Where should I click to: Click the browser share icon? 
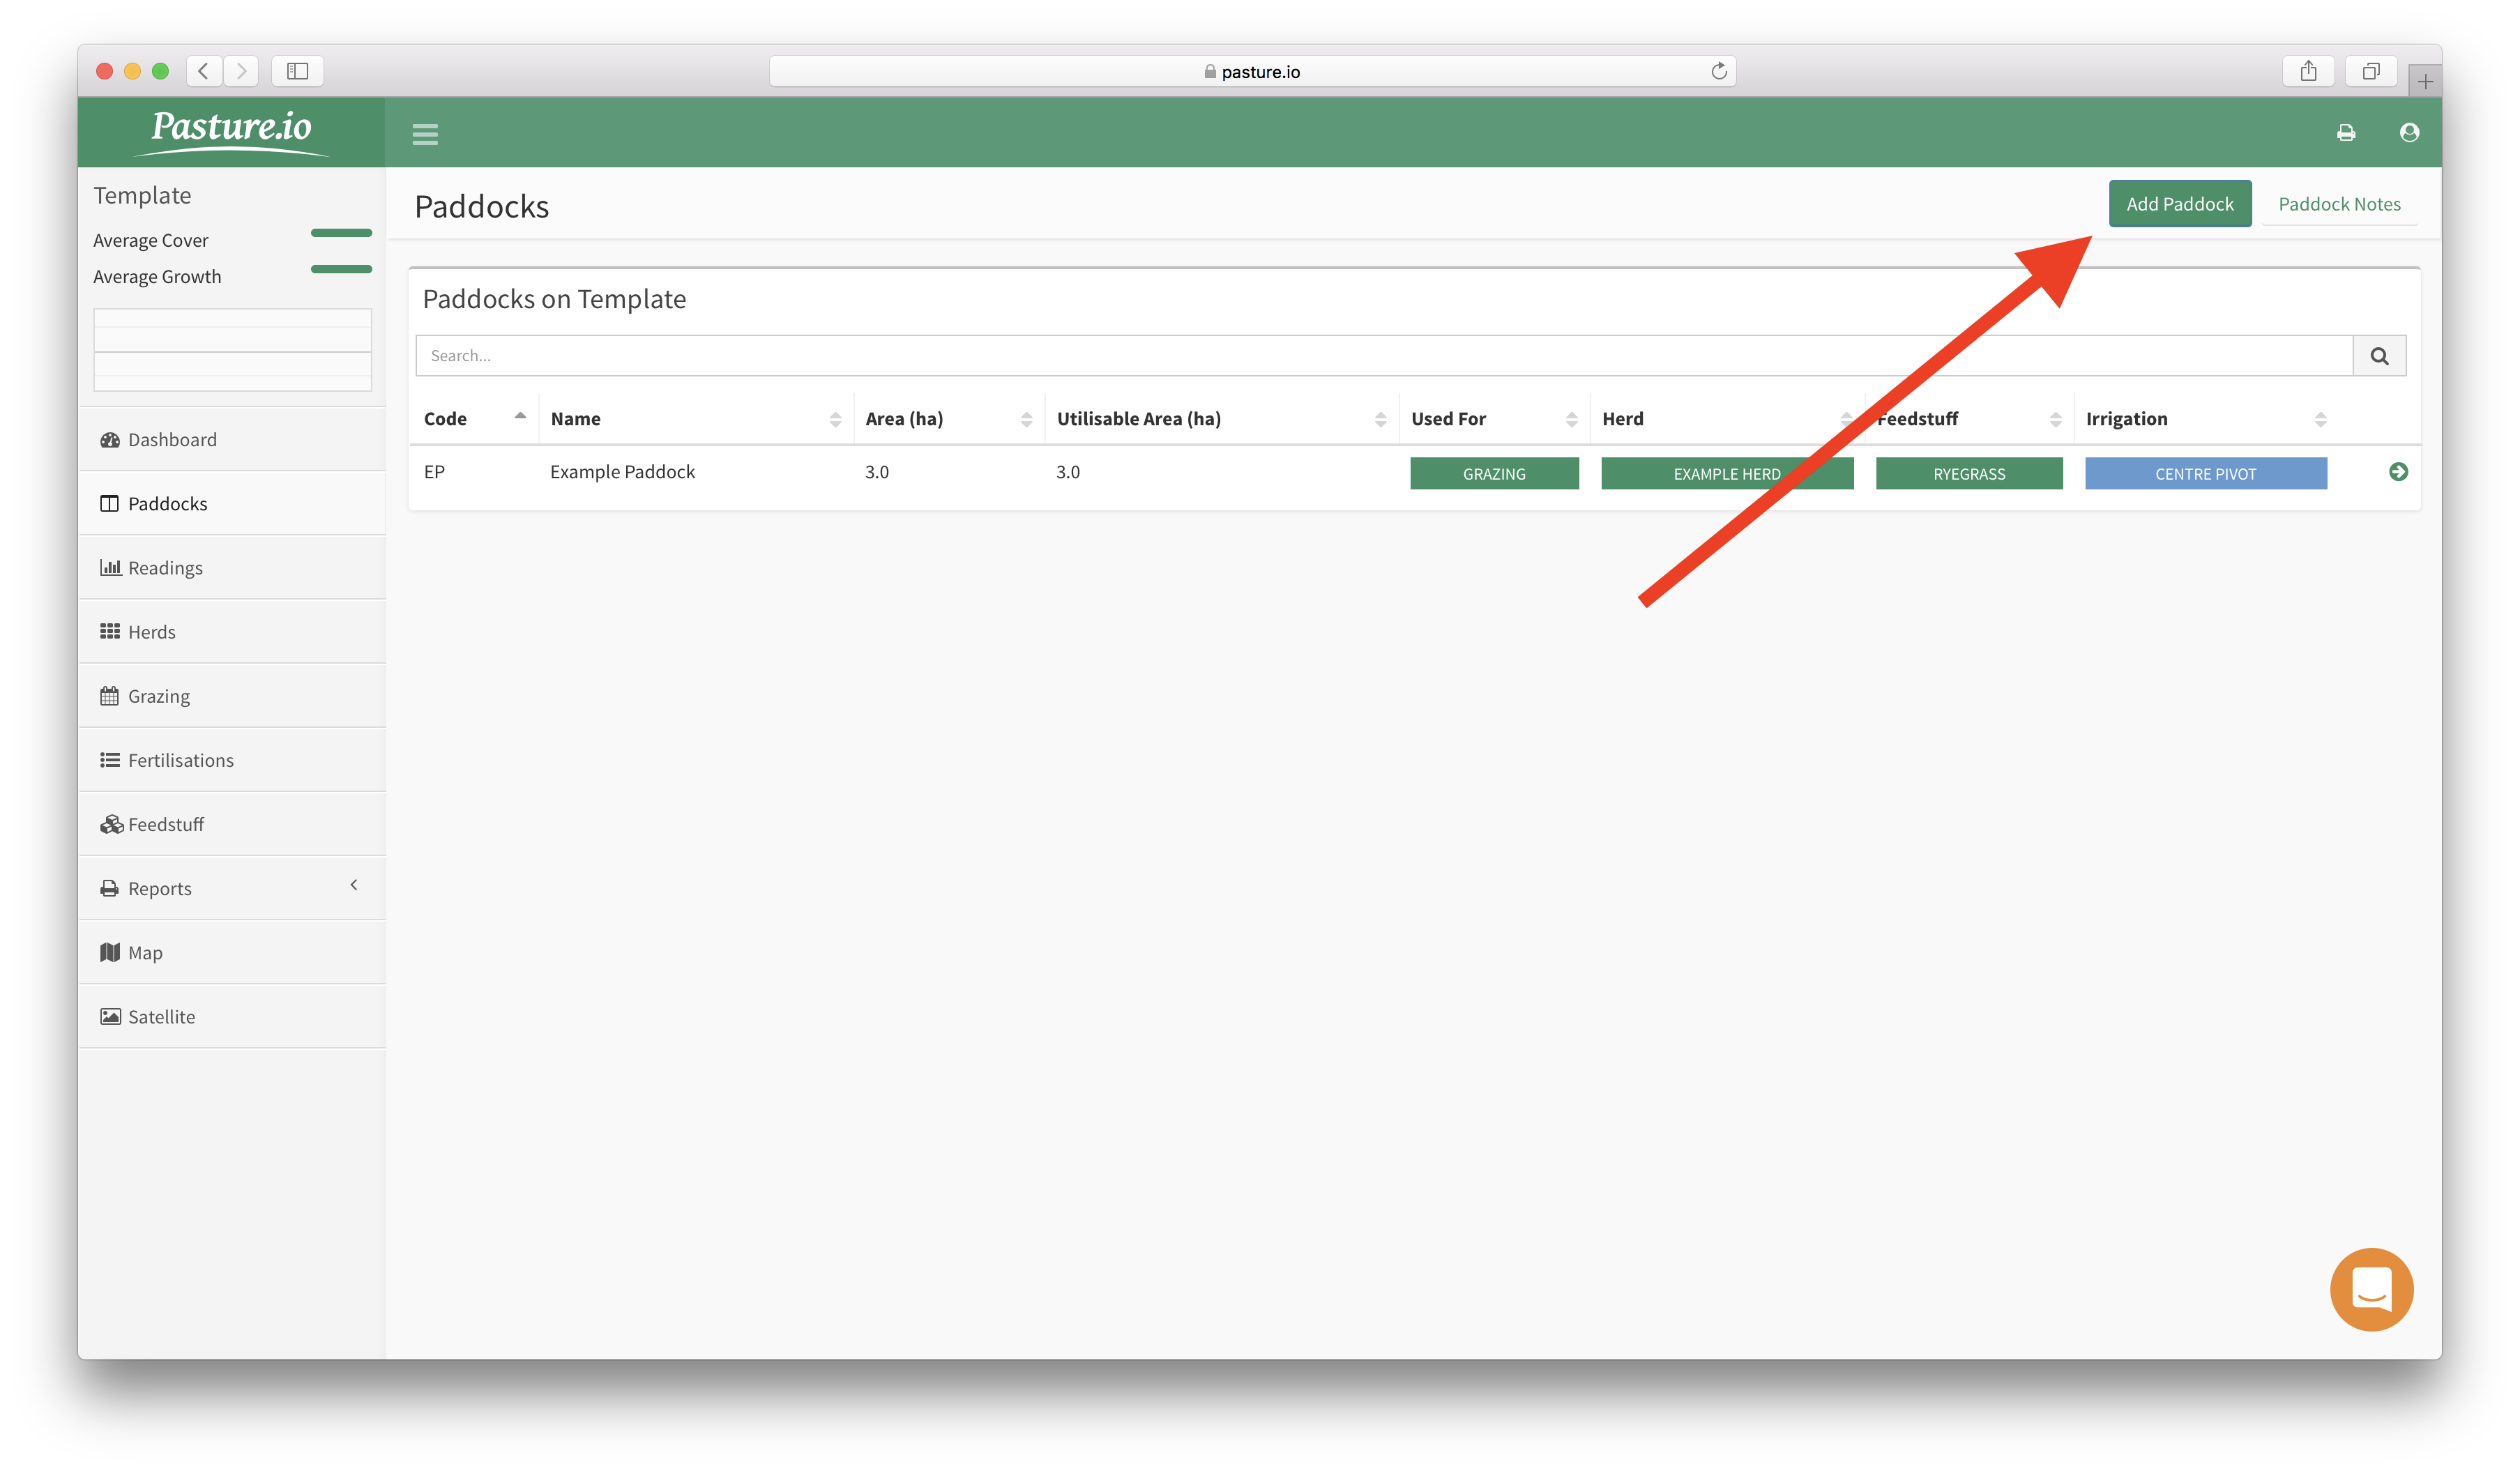(x=2308, y=71)
